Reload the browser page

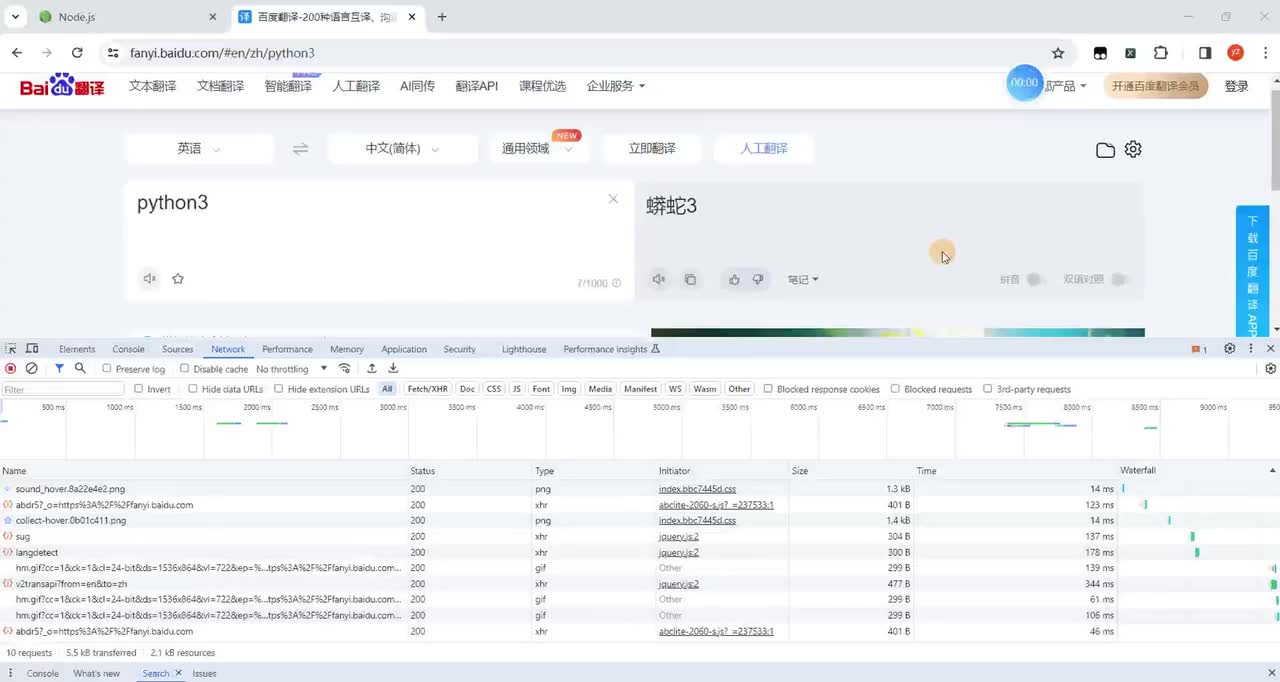coord(77,53)
